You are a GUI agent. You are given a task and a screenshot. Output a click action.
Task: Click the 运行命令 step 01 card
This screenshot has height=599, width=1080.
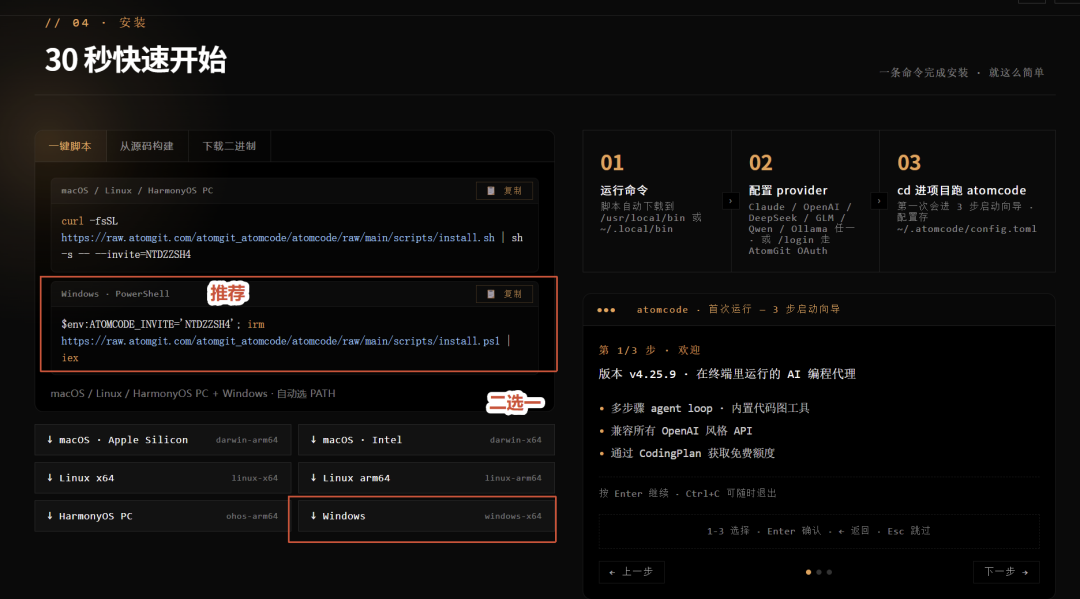(657, 201)
